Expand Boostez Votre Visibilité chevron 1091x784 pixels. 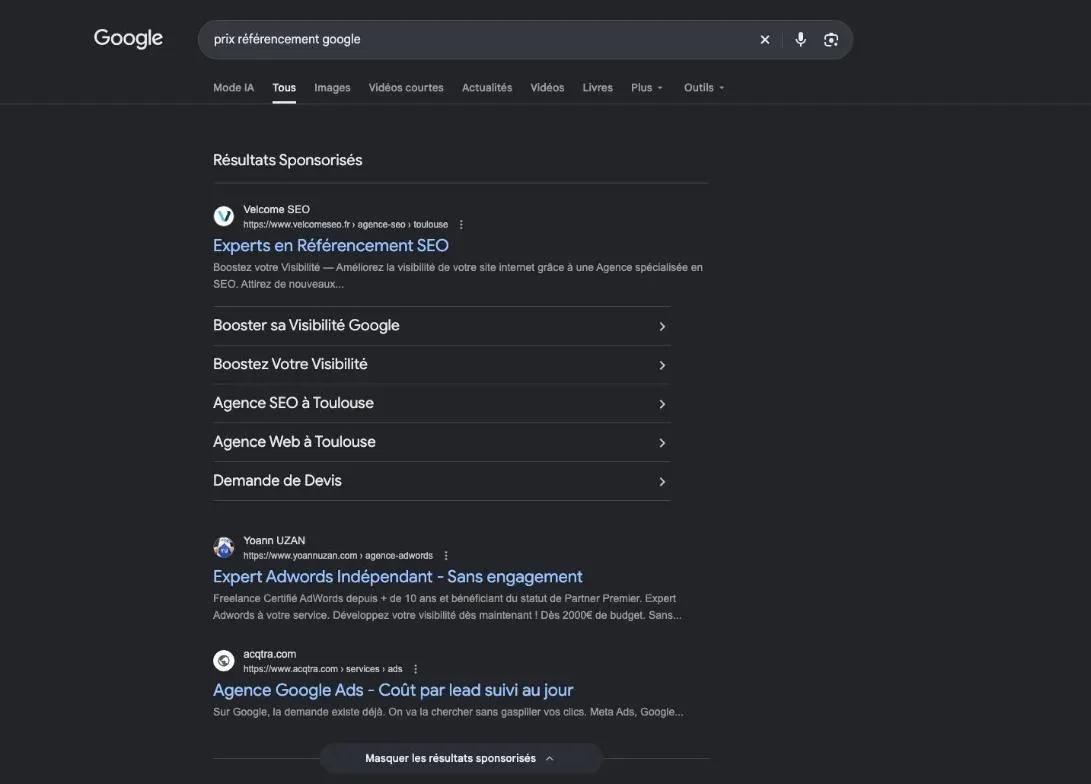click(x=662, y=365)
